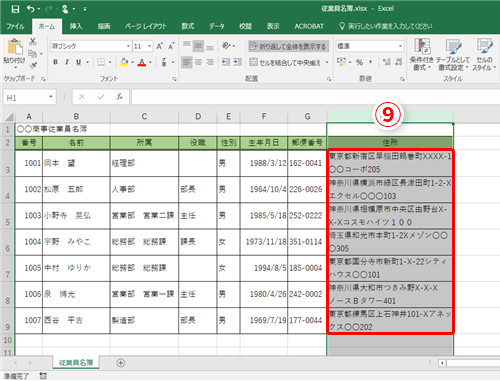Click the Undo arrow icon
500x381 pixels.
[31, 9]
